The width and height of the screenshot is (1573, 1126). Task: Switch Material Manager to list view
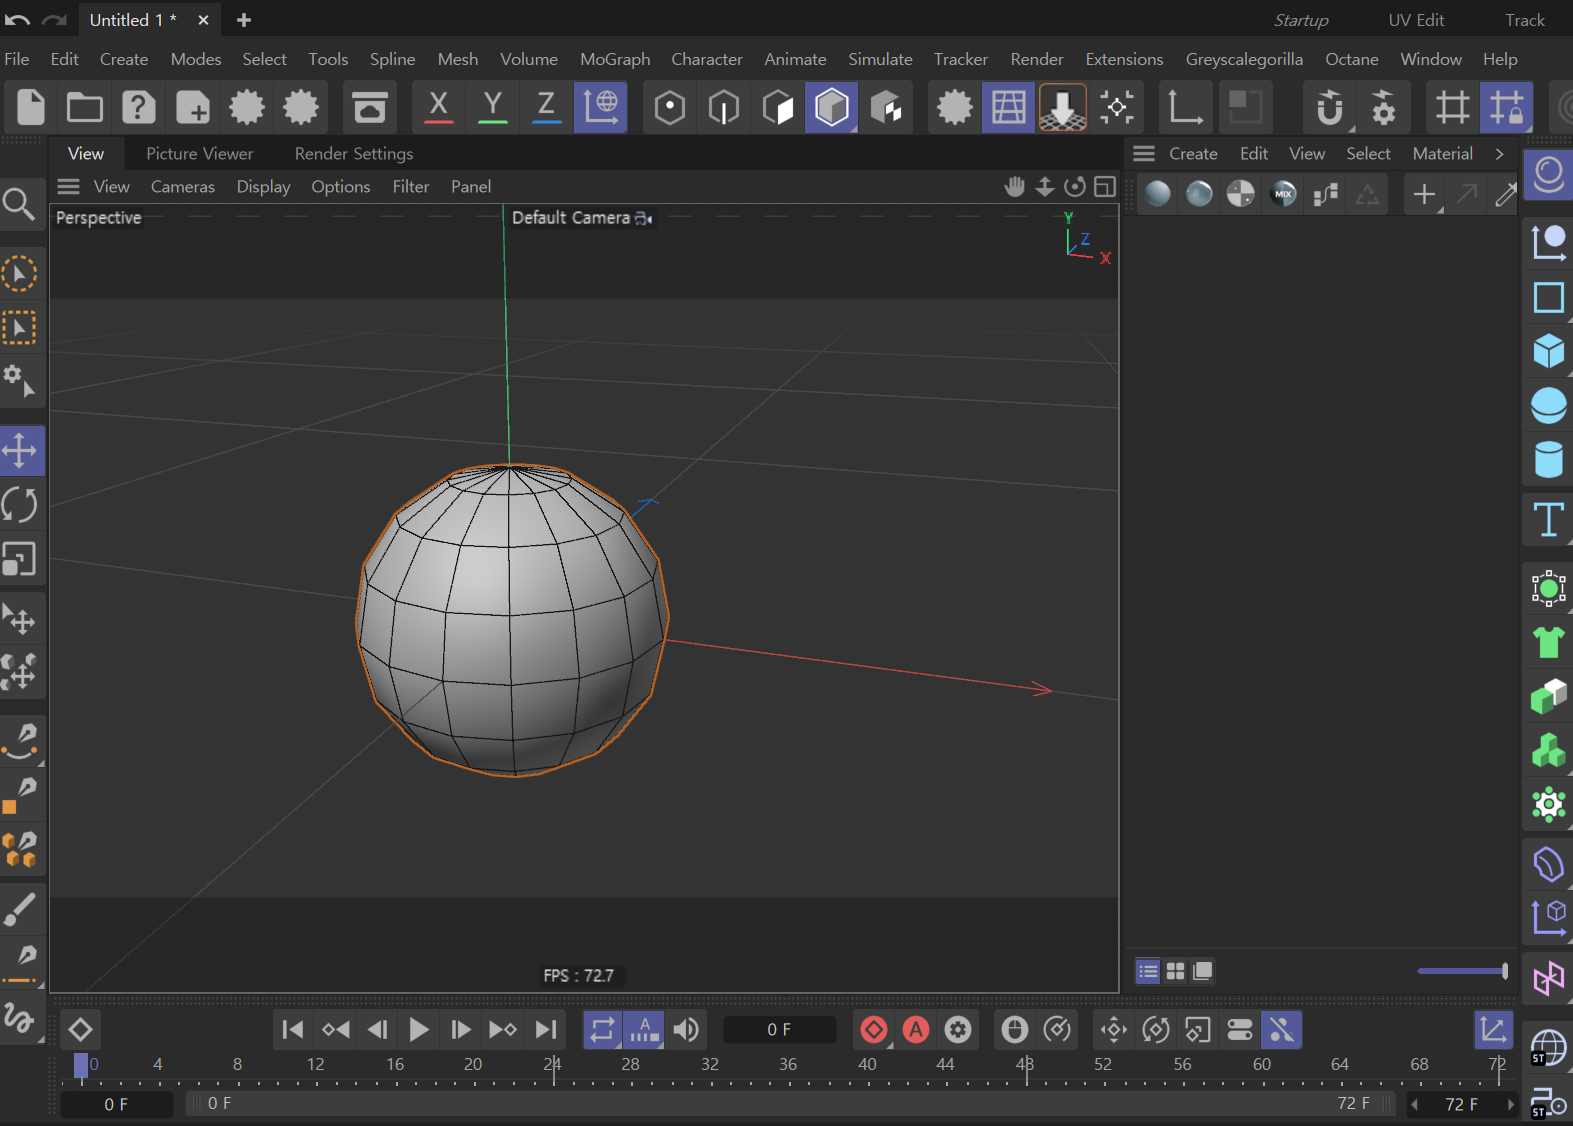pyautogui.click(x=1148, y=971)
